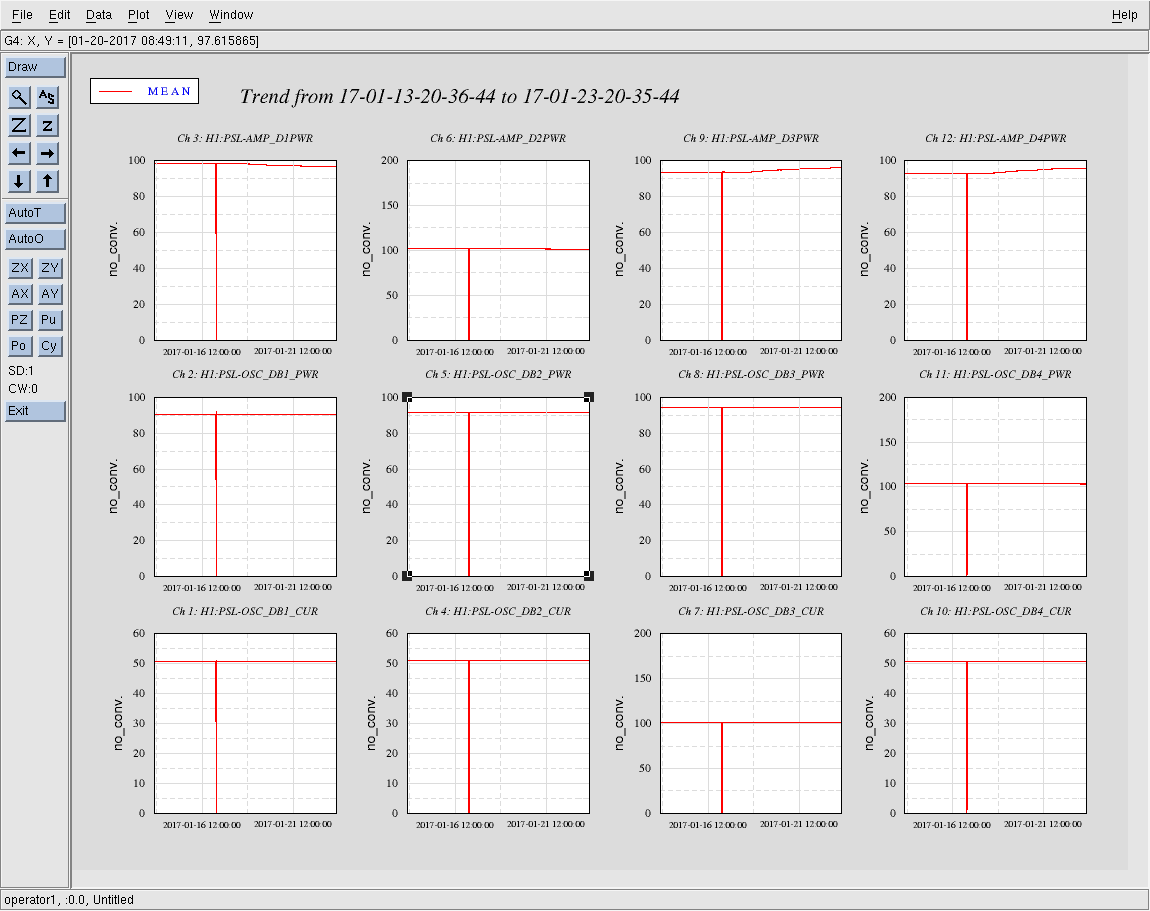
Task: Click the Ch 7: H1:PSL-OSC_DB3_CUR title
Action: point(751,612)
